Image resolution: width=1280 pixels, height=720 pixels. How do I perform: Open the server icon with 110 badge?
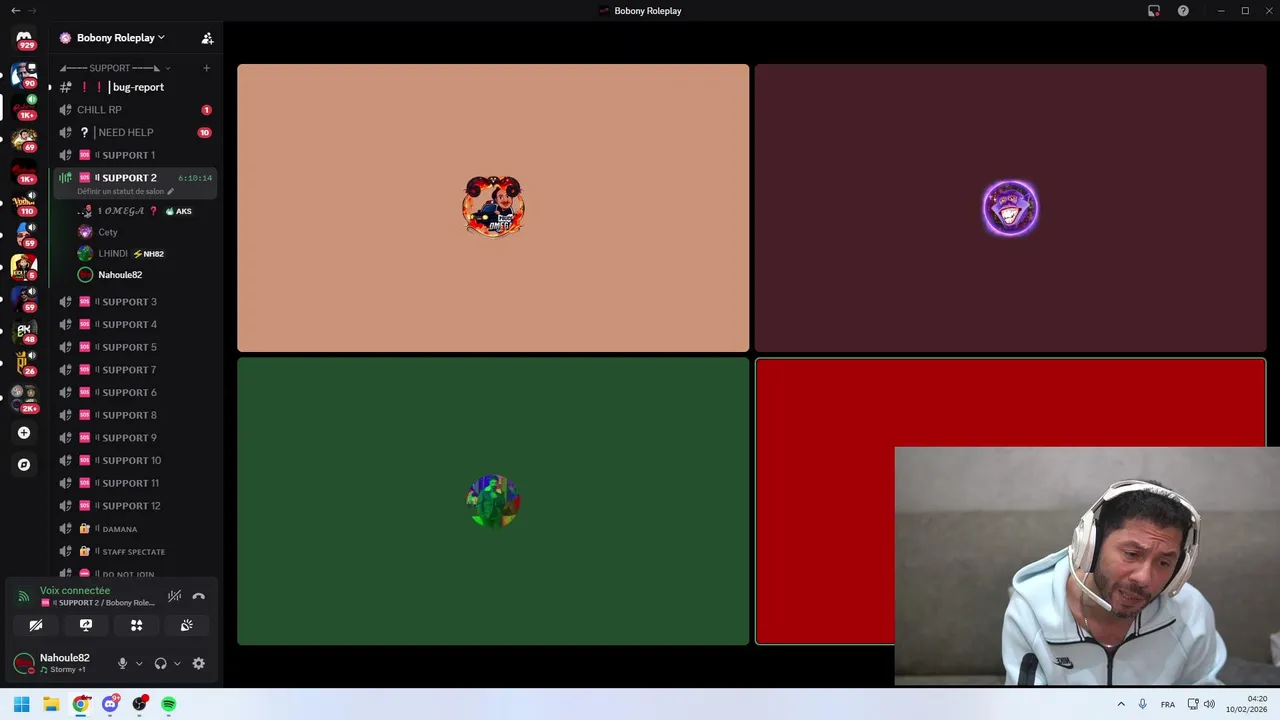pyautogui.click(x=24, y=203)
